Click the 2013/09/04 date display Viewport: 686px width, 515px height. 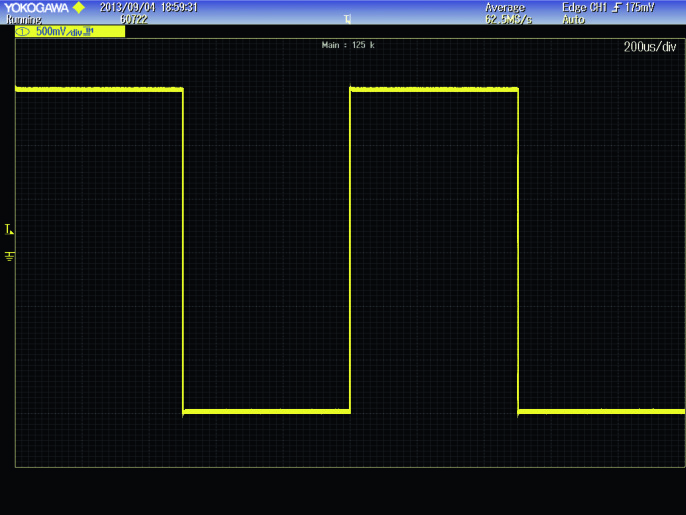tap(127, 7)
